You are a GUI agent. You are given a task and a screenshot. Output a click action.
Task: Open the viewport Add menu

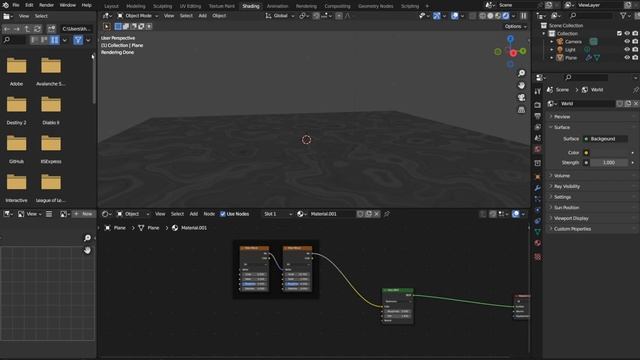tap(202, 16)
